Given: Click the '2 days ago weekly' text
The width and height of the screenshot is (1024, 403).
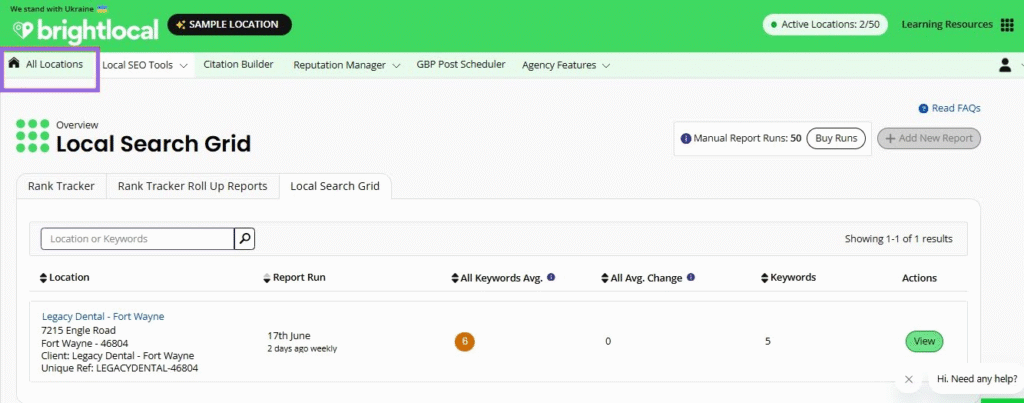Looking at the screenshot, I should 302,349.
